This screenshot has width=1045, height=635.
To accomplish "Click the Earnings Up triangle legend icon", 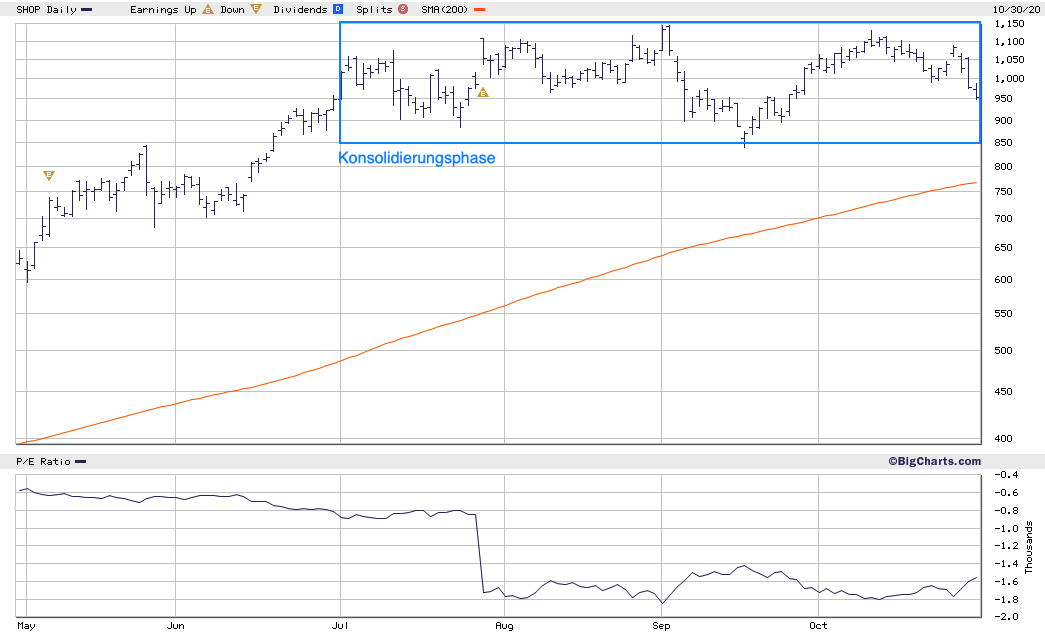I will point(208,9).
